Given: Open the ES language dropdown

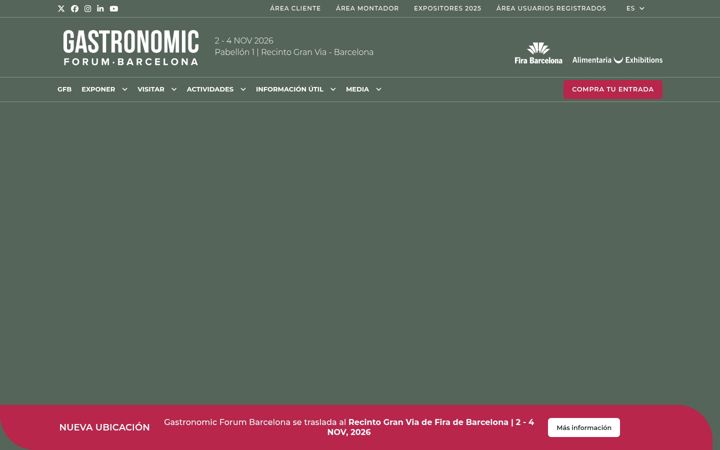Looking at the screenshot, I should click(x=635, y=8).
